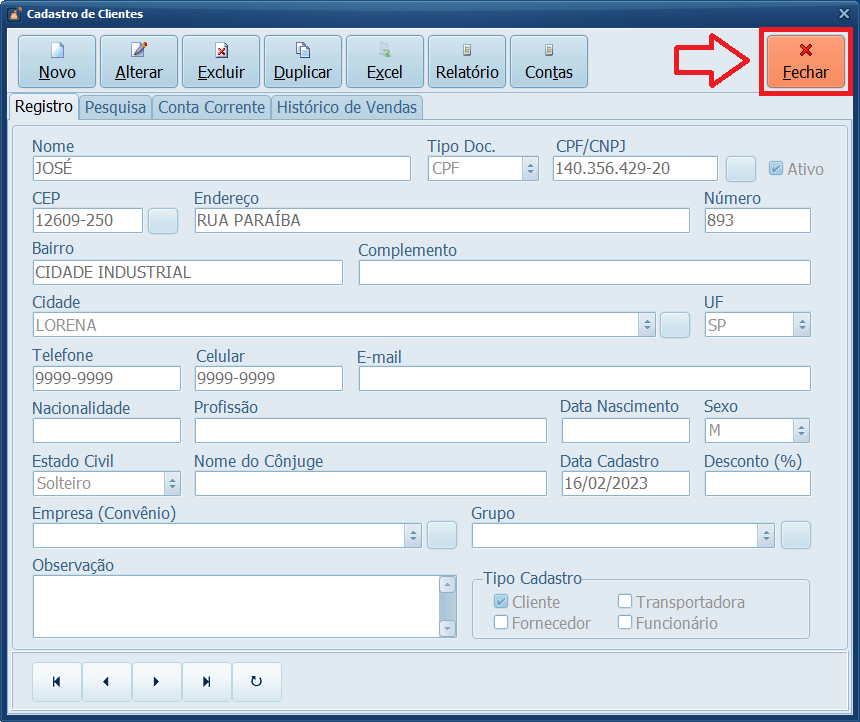
Task: Toggle the Ativo checkbox
Action: pyautogui.click(x=776, y=169)
